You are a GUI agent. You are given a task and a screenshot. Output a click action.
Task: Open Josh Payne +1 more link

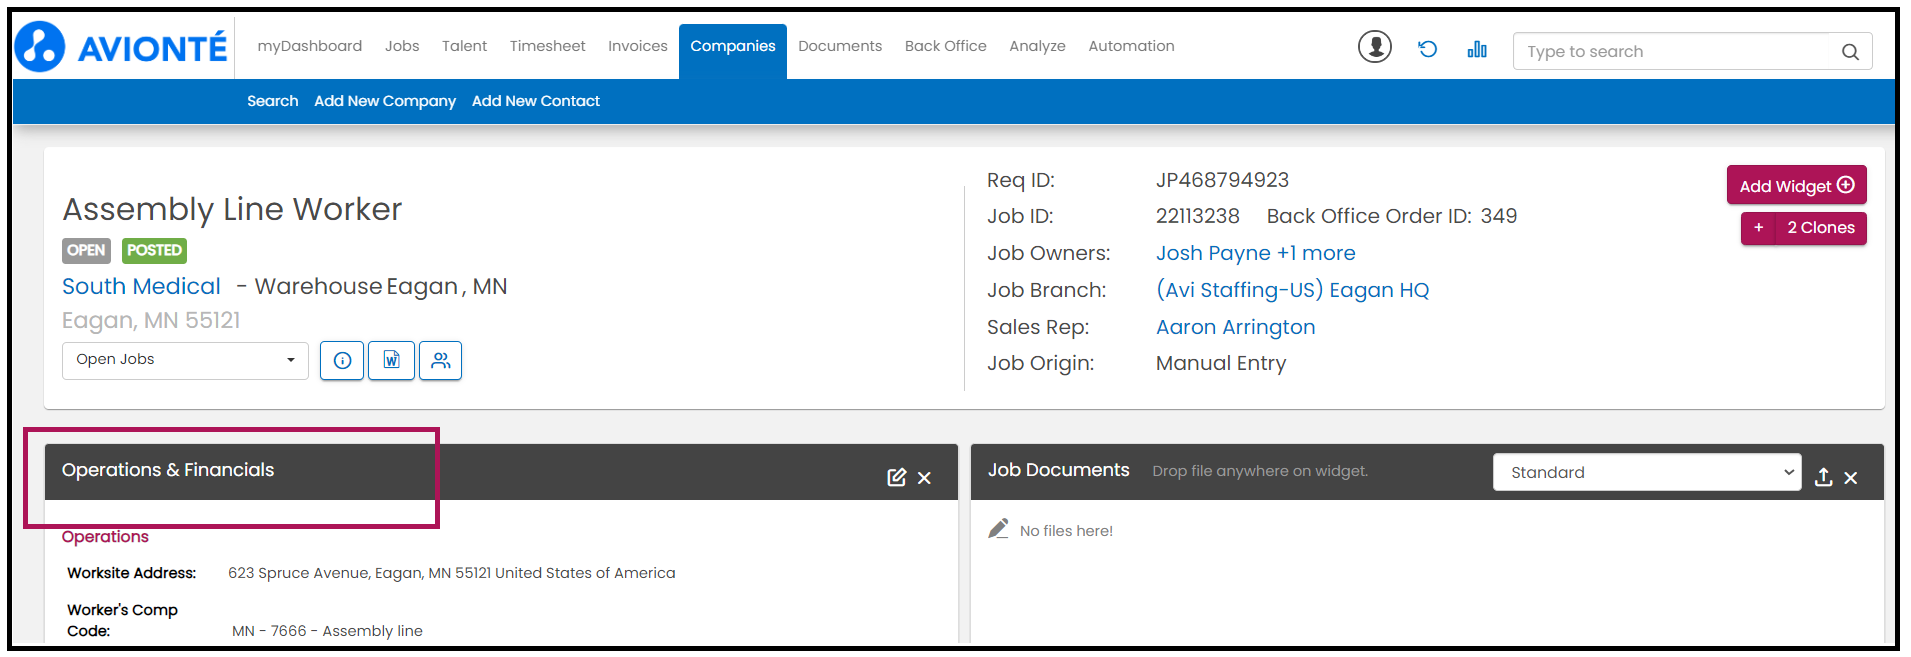(1255, 253)
